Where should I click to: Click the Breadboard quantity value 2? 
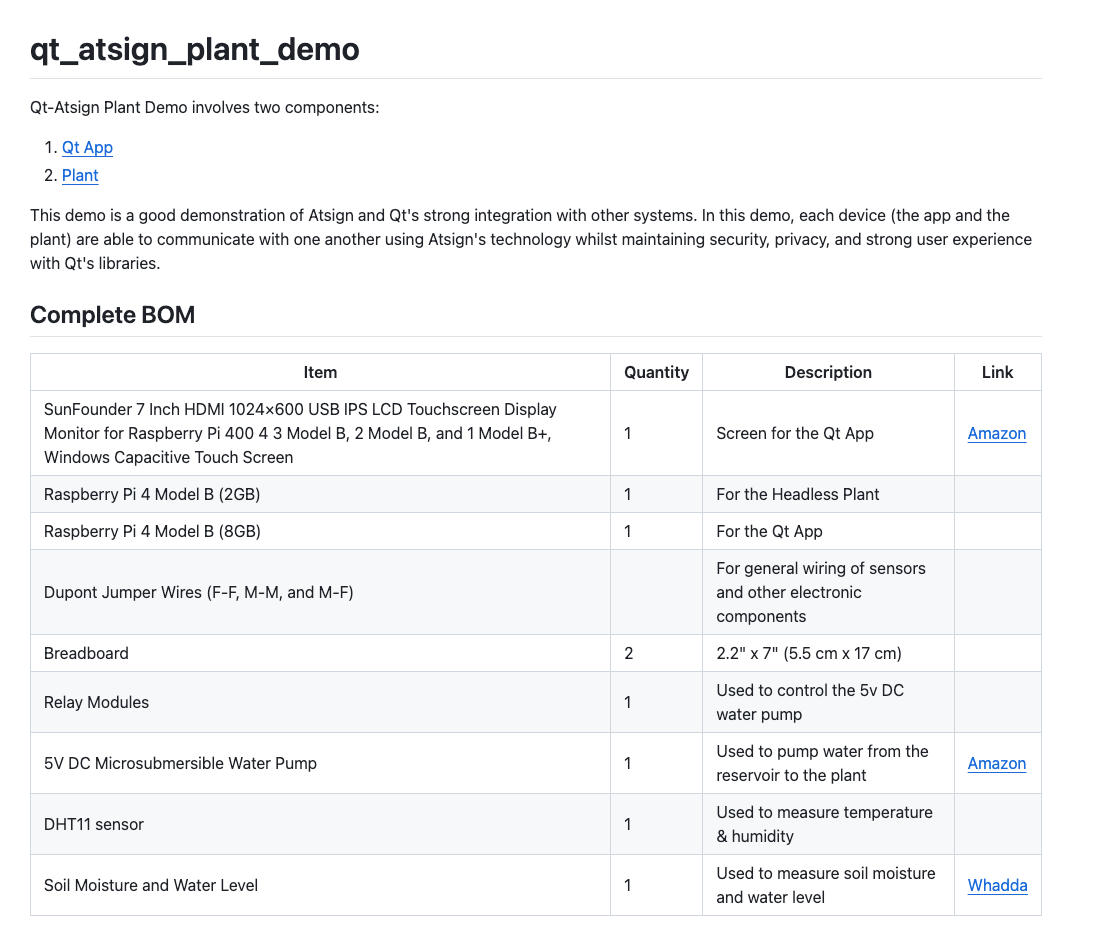(x=629, y=654)
